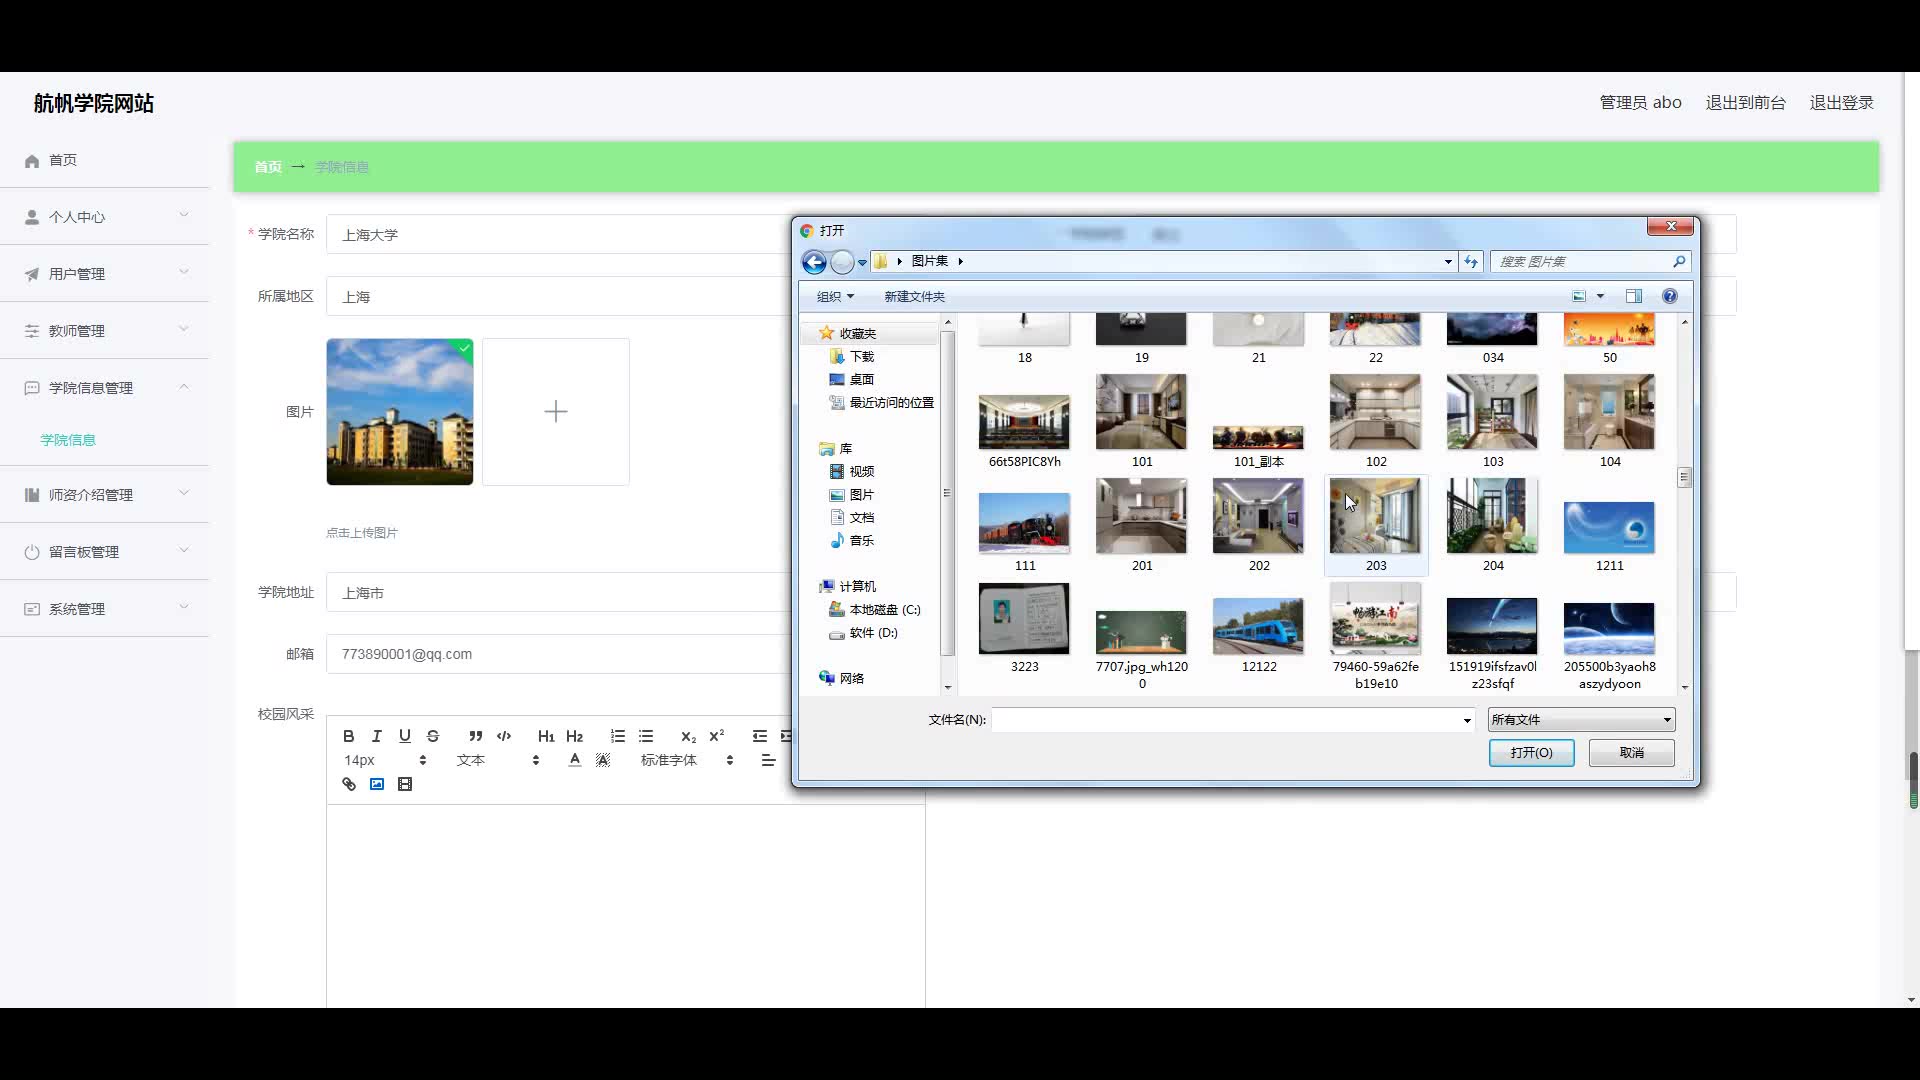The height and width of the screenshot is (1080, 1920).
Task: Toggle underline formatting
Action: click(x=405, y=736)
